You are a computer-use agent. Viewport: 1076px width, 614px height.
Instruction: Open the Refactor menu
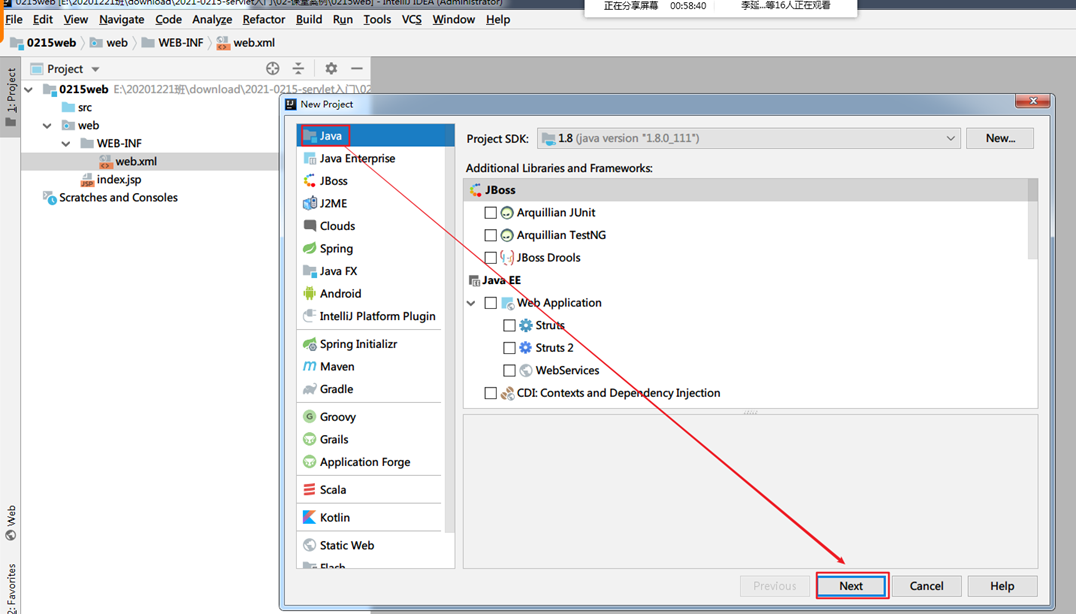(x=264, y=19)
